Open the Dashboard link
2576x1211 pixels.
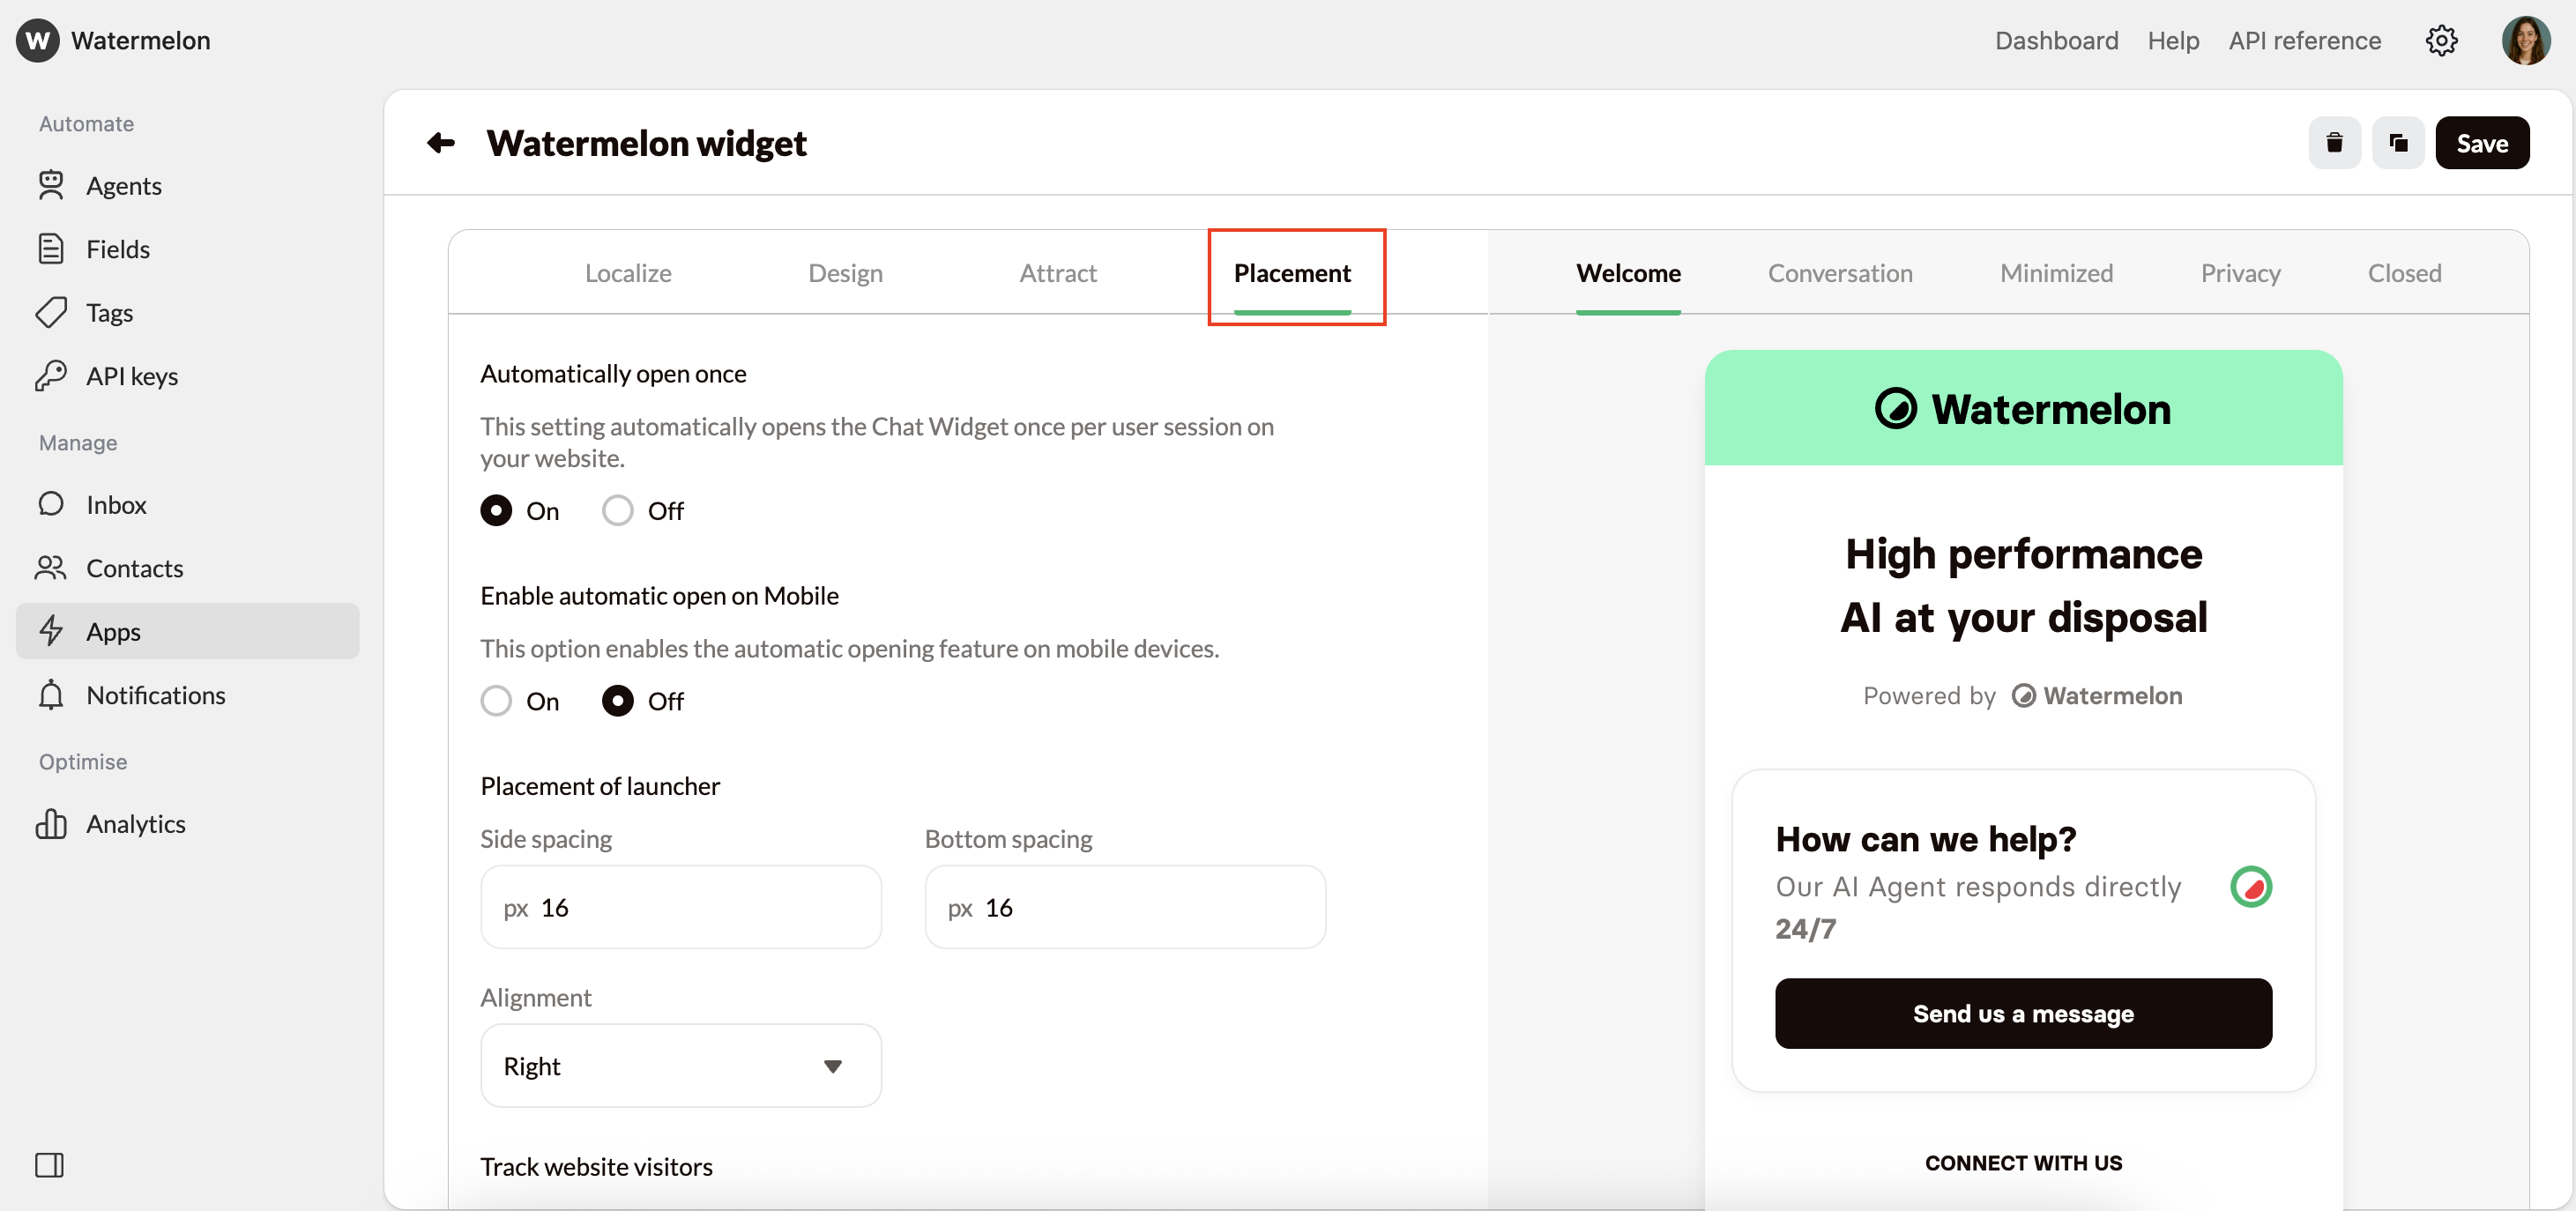tap(2056, 40)
